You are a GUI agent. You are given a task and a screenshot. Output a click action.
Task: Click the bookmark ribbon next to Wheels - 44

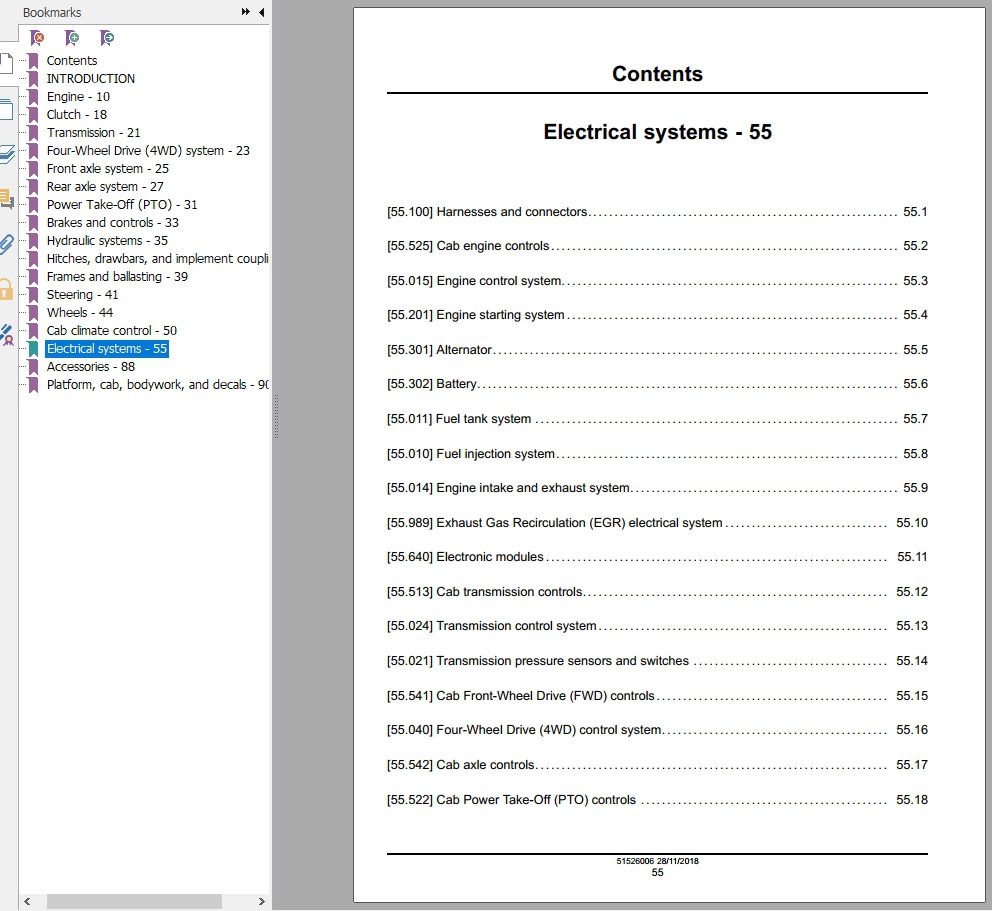point(33,313)
